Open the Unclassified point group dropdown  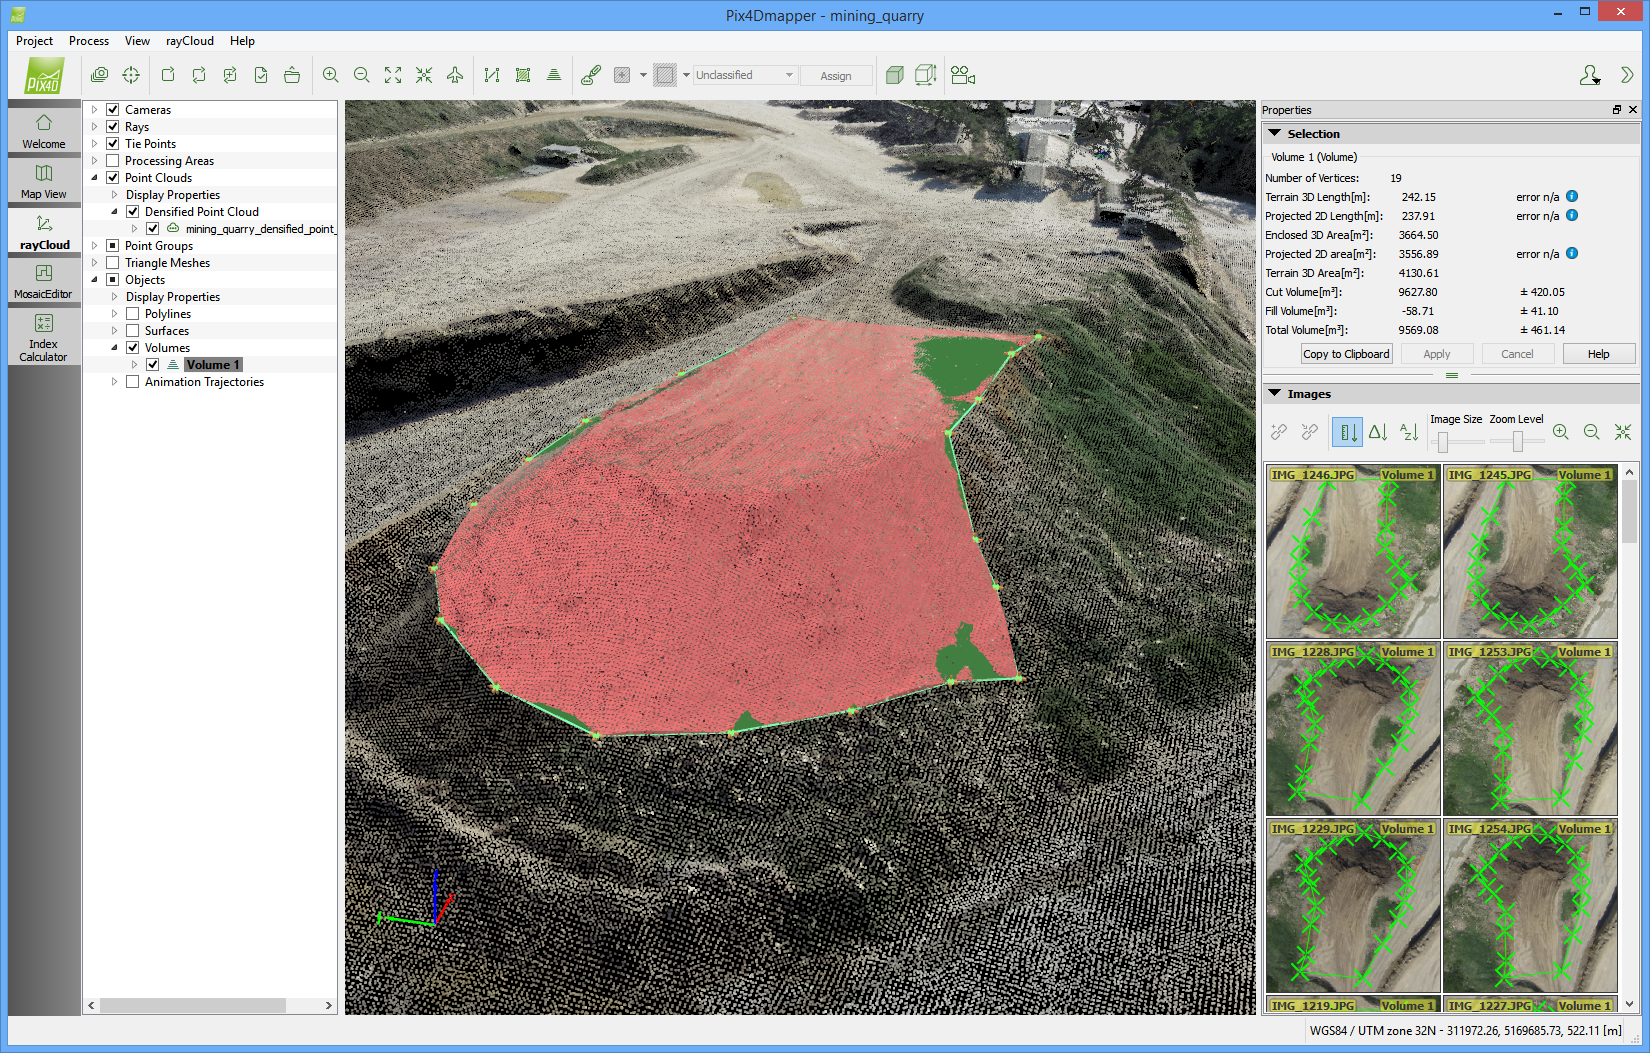pos(745,75)
